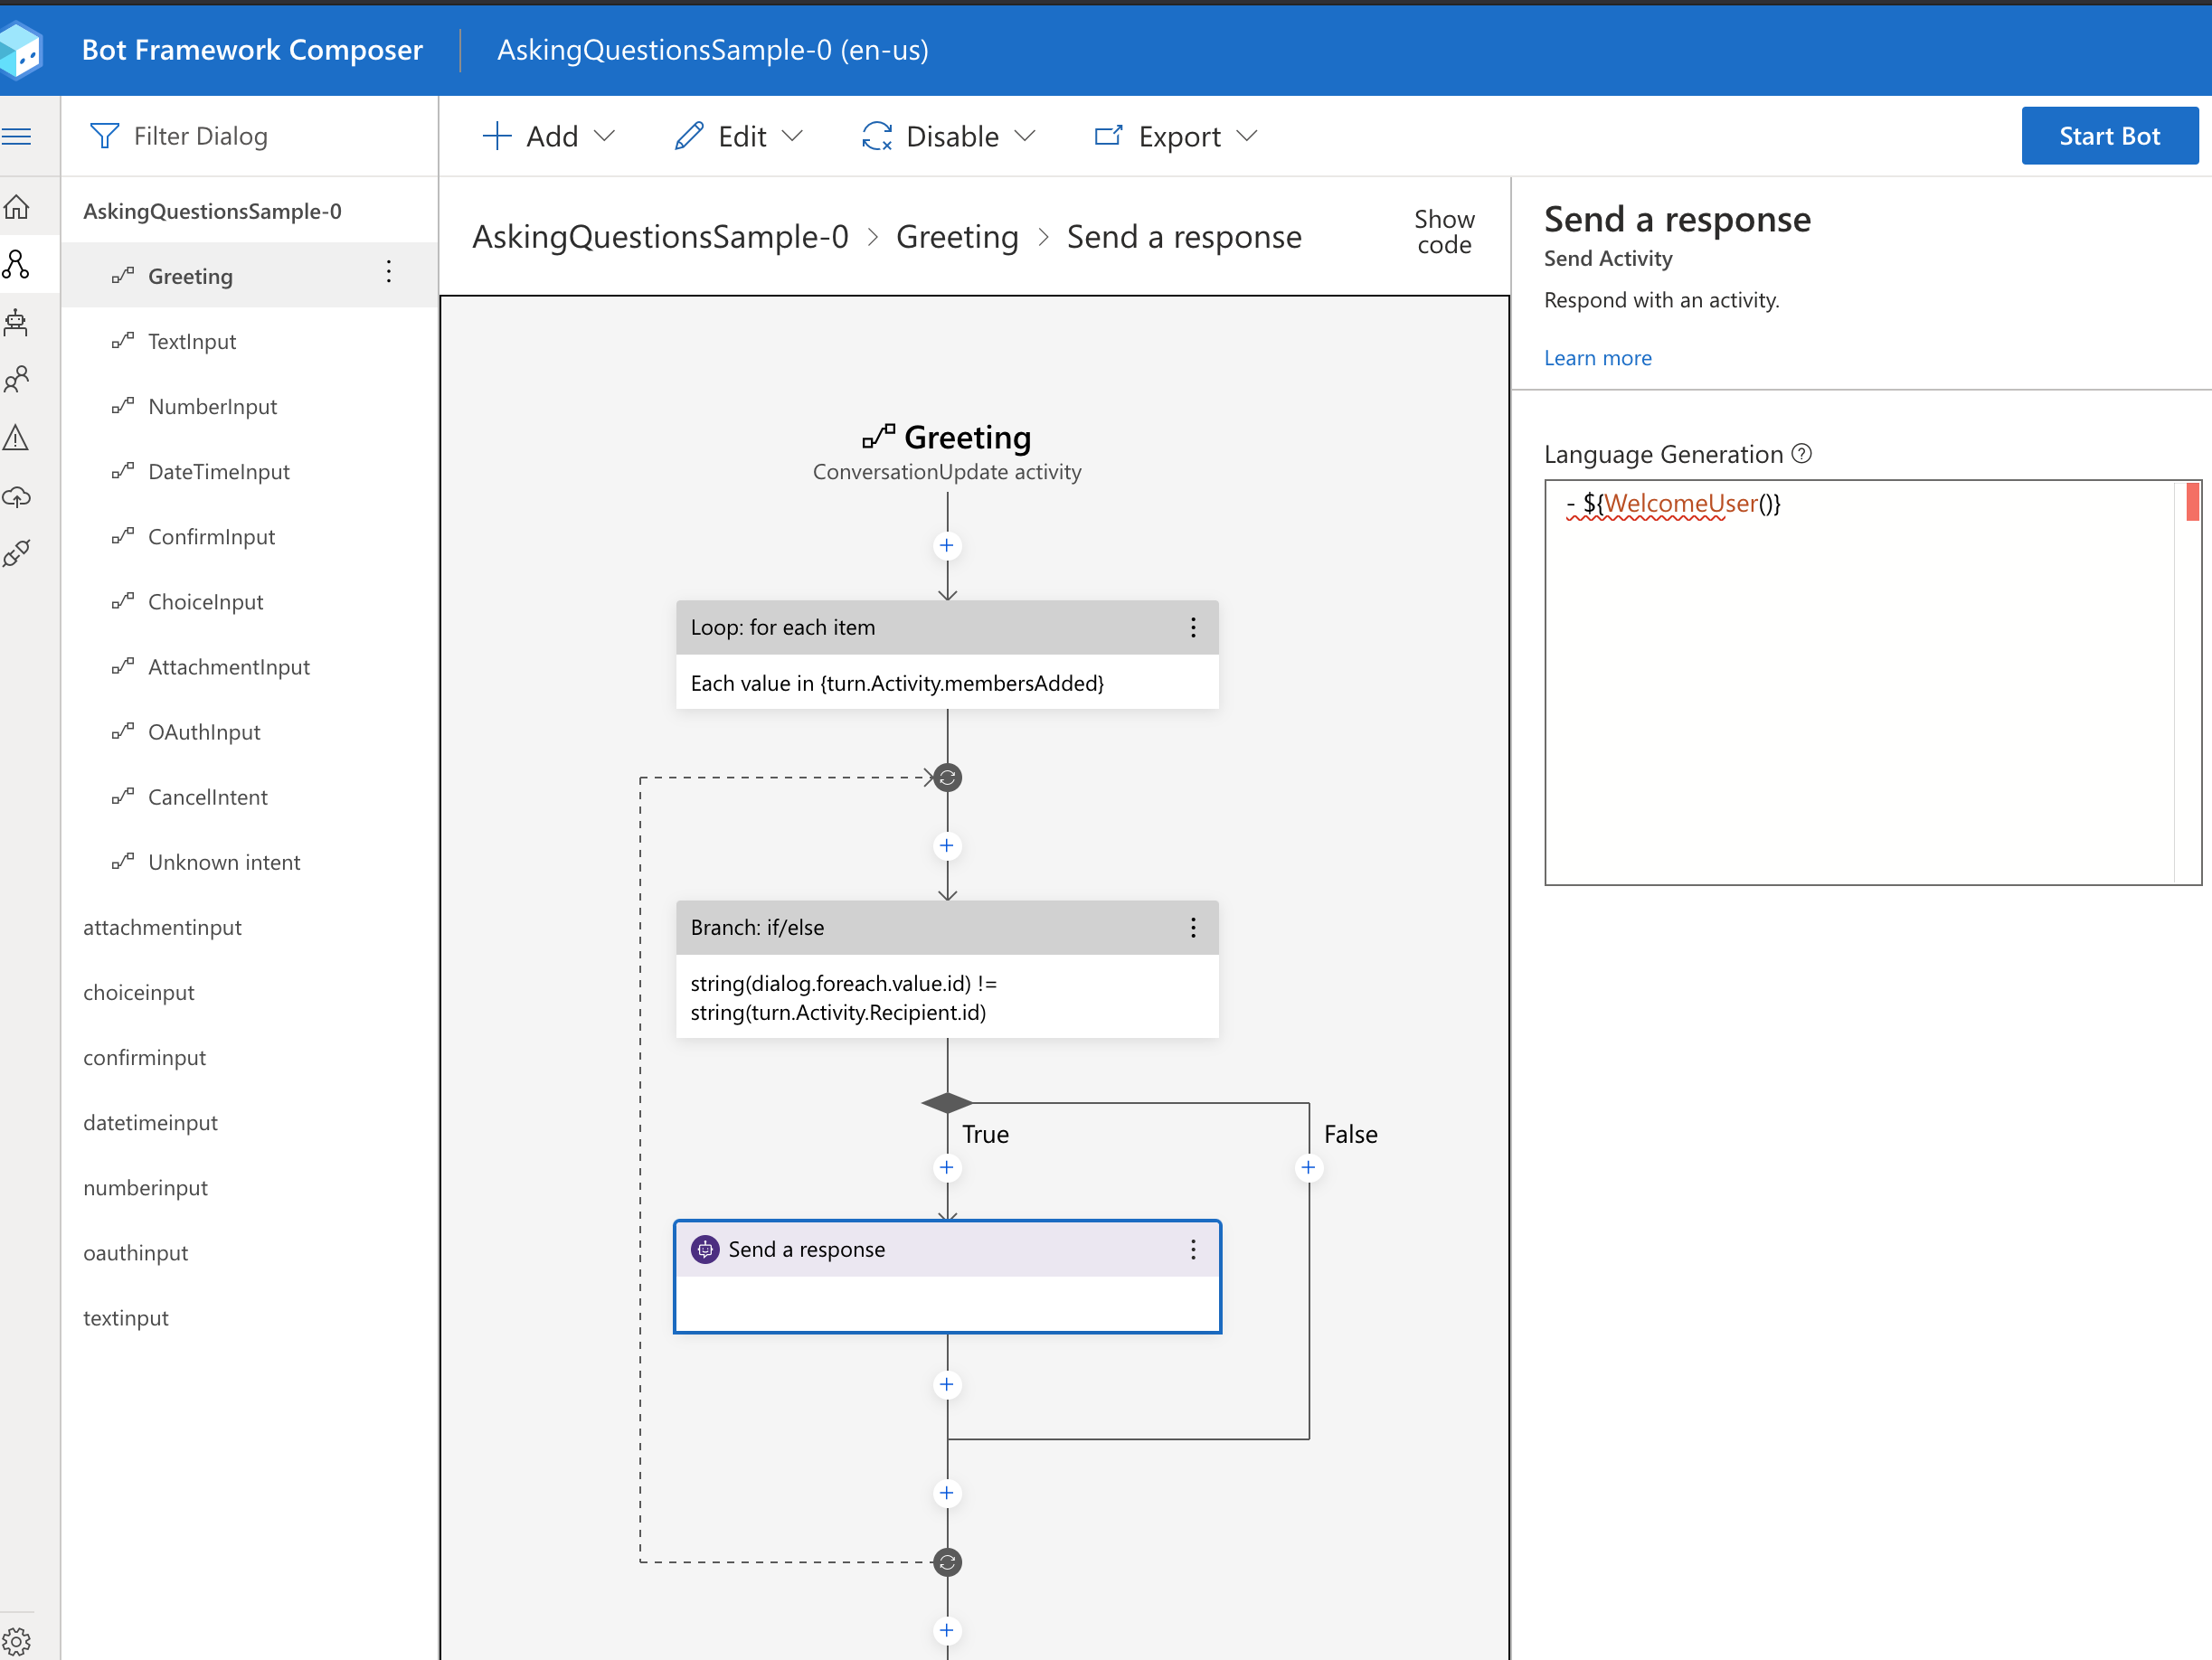
Task: Add an action in the True branch
Action: [x=947, y=1167]
